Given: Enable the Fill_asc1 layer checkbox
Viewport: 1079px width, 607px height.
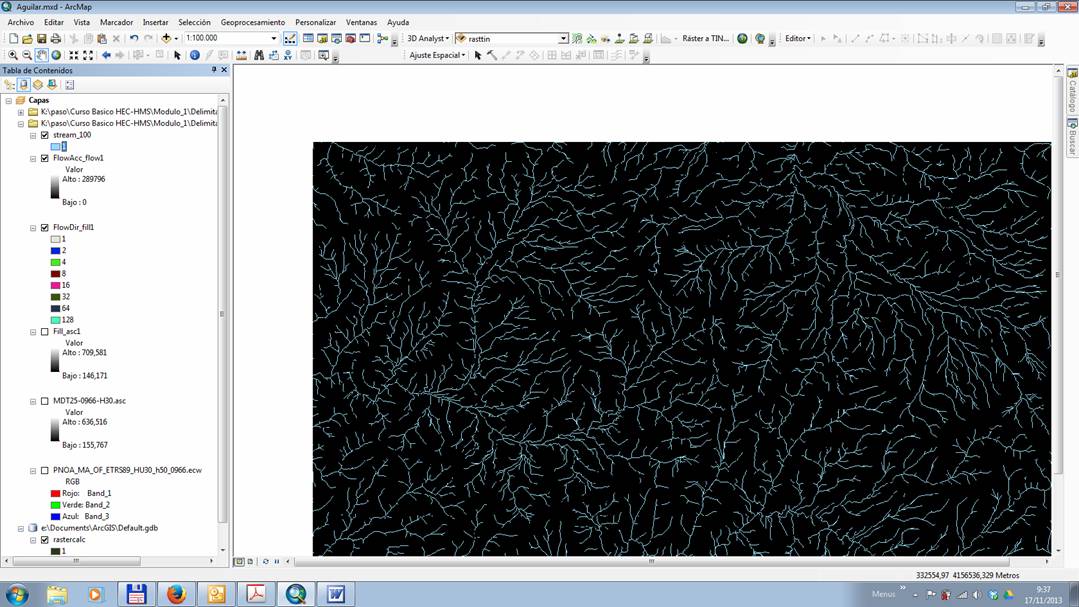Looking at the screenshot, I should click(x=45, y=331).
